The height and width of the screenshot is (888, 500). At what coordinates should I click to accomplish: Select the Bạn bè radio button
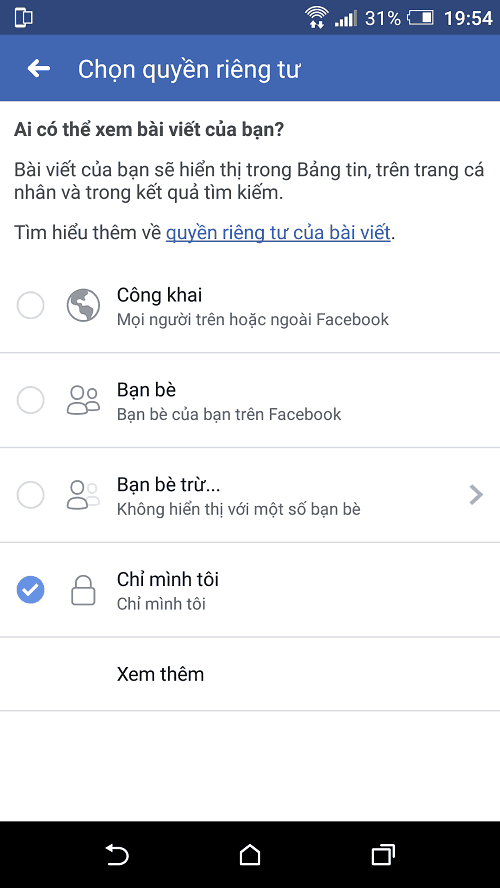tap(31, 400)
